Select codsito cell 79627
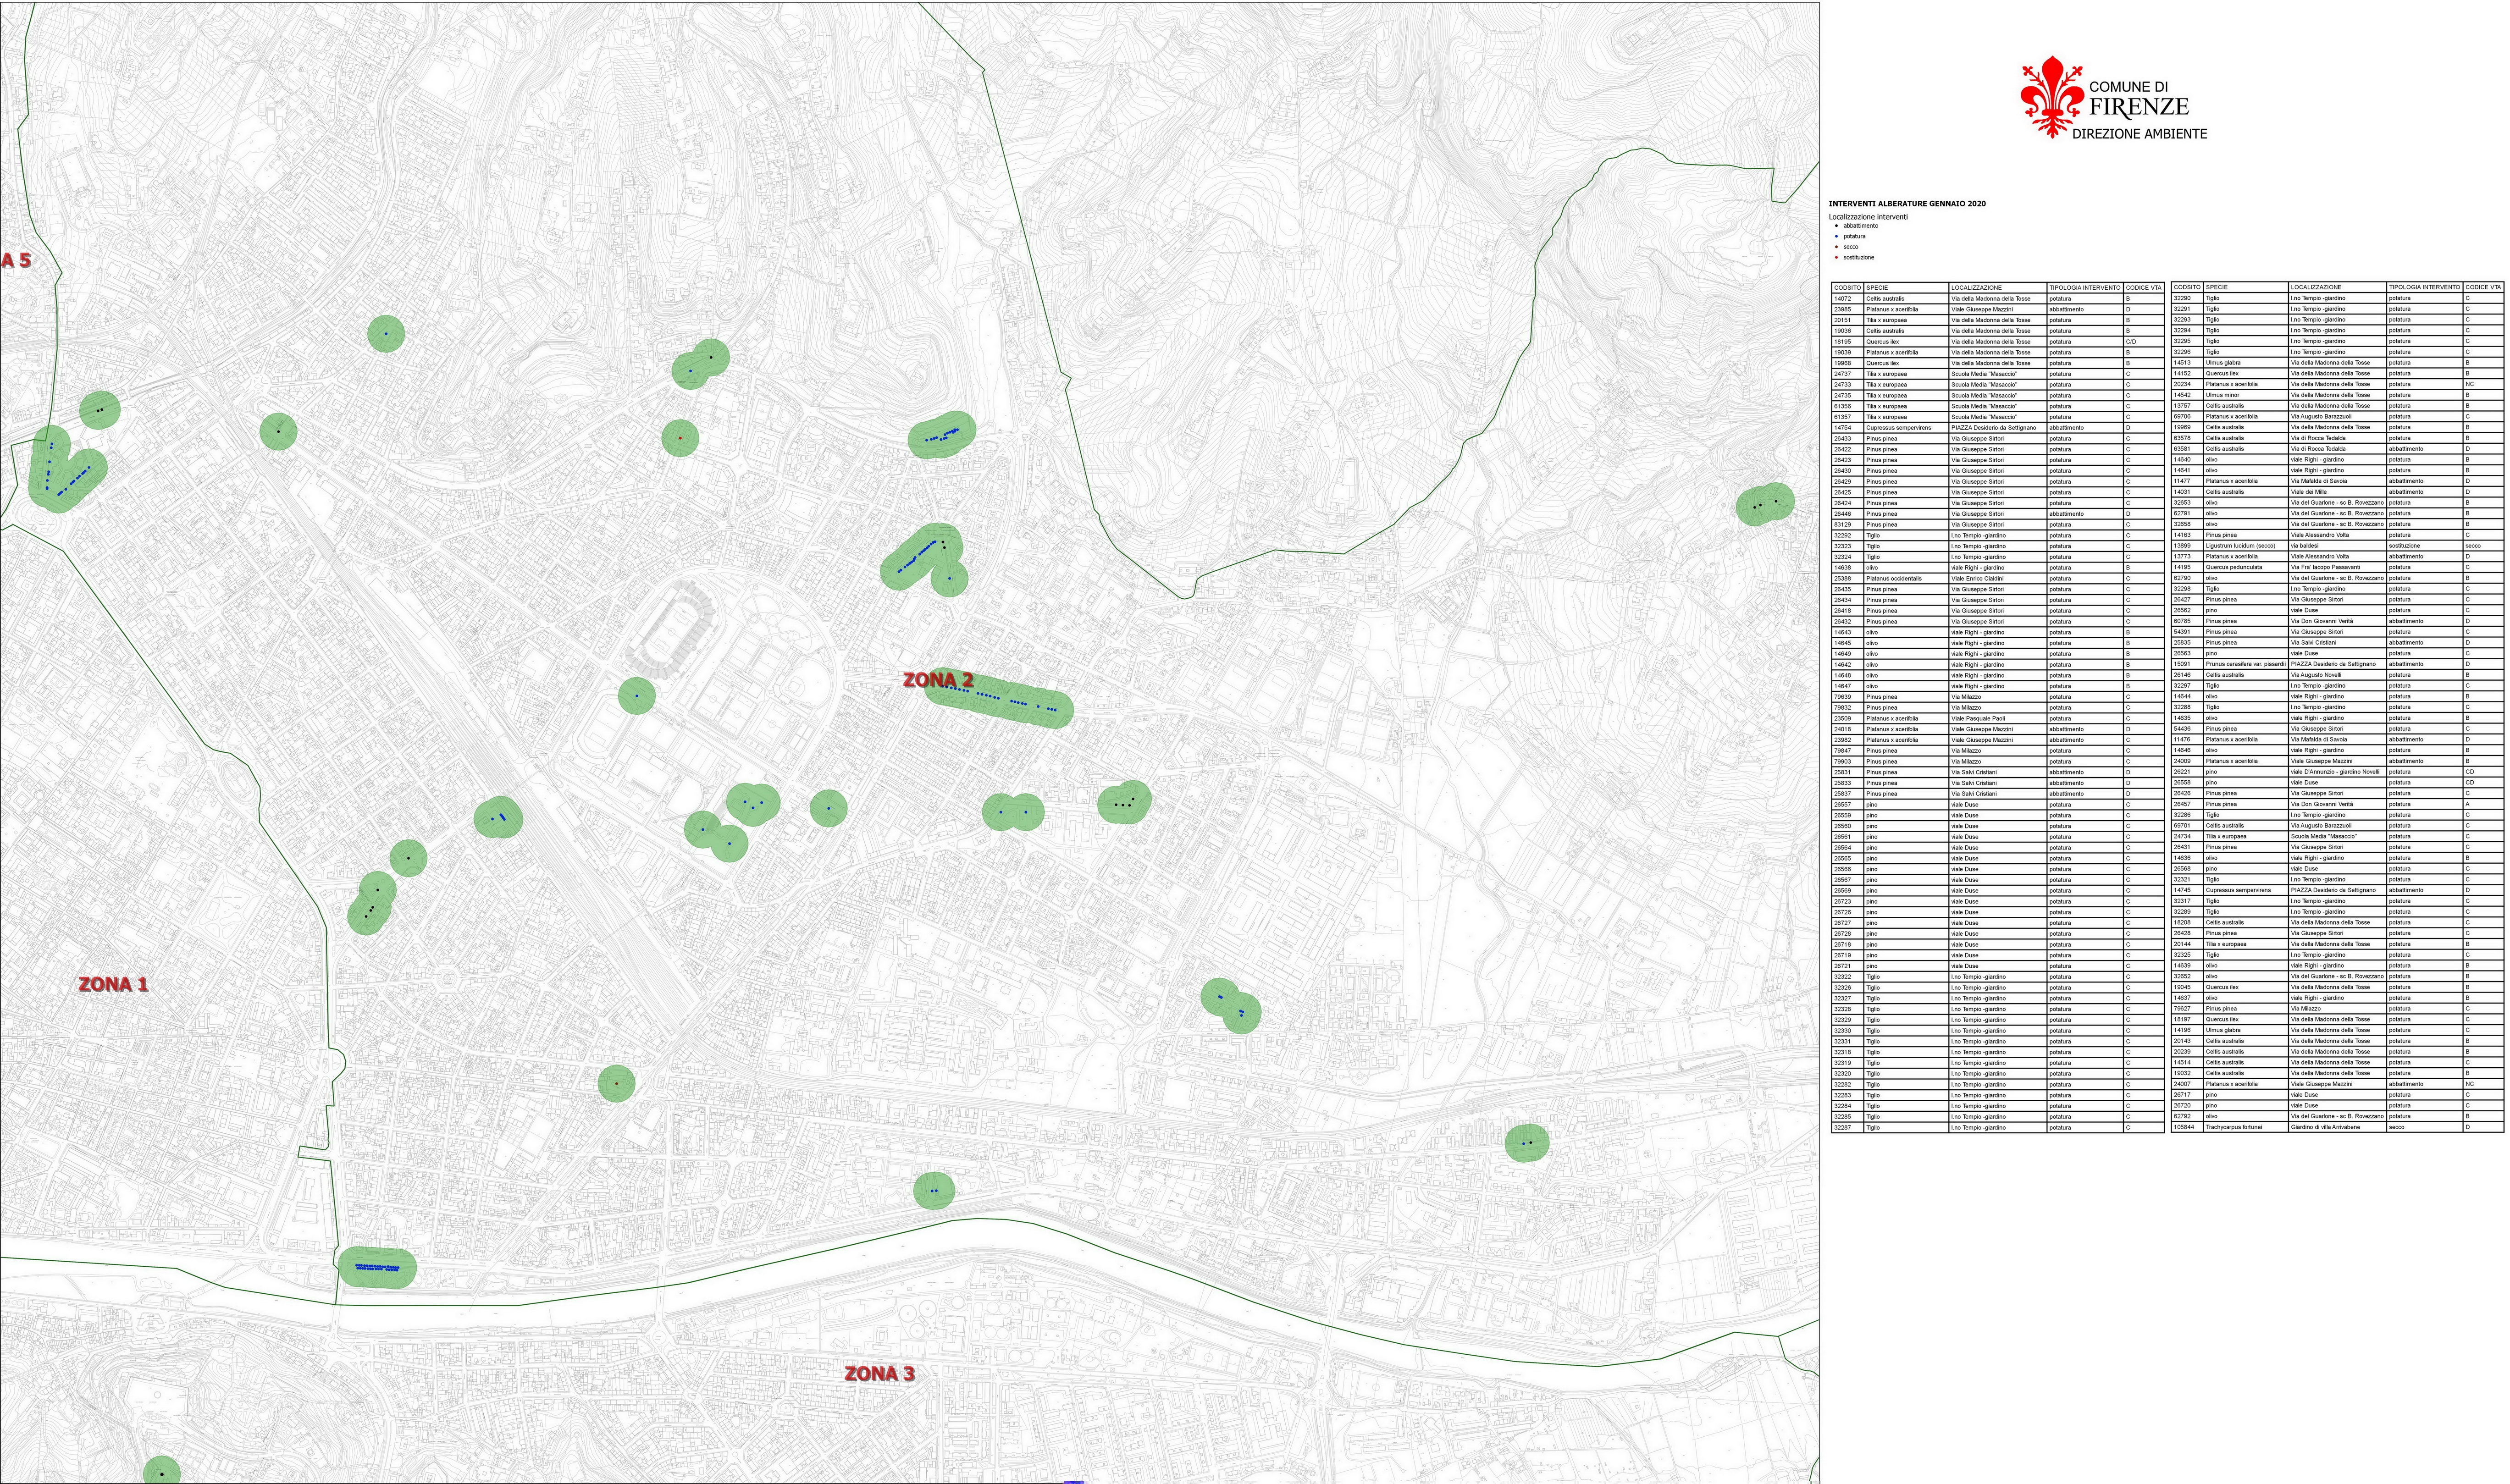The image size is (2510, 1484). pos(2187,1009)
